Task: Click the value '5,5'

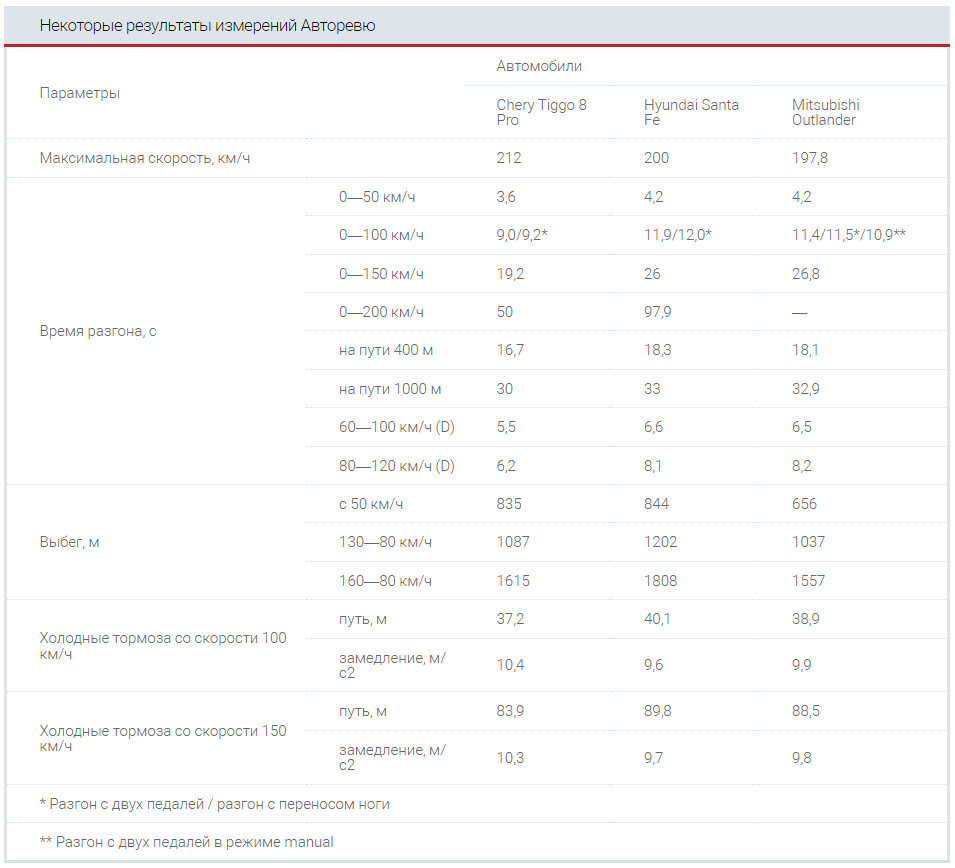Action: pos(506,427)
